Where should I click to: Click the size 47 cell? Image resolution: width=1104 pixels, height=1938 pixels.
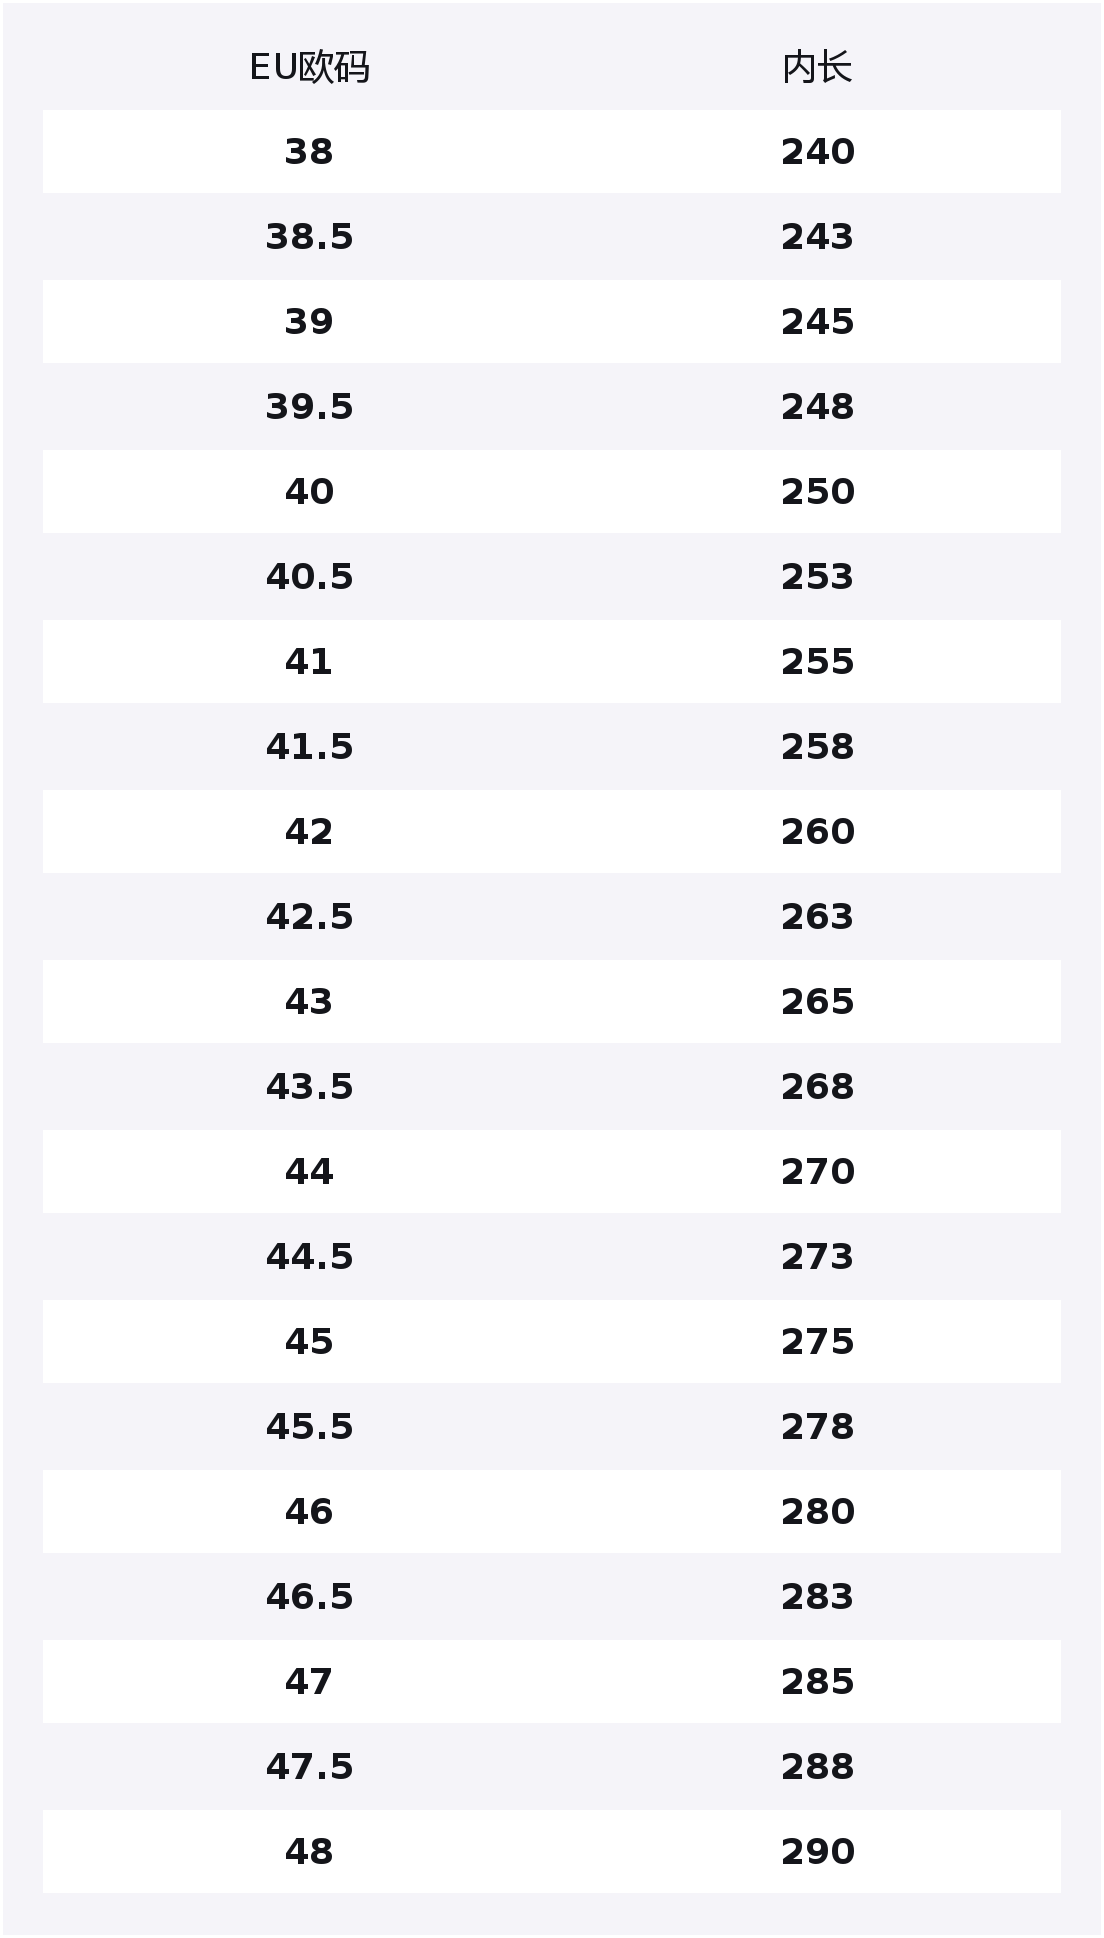coord(309,1682)
